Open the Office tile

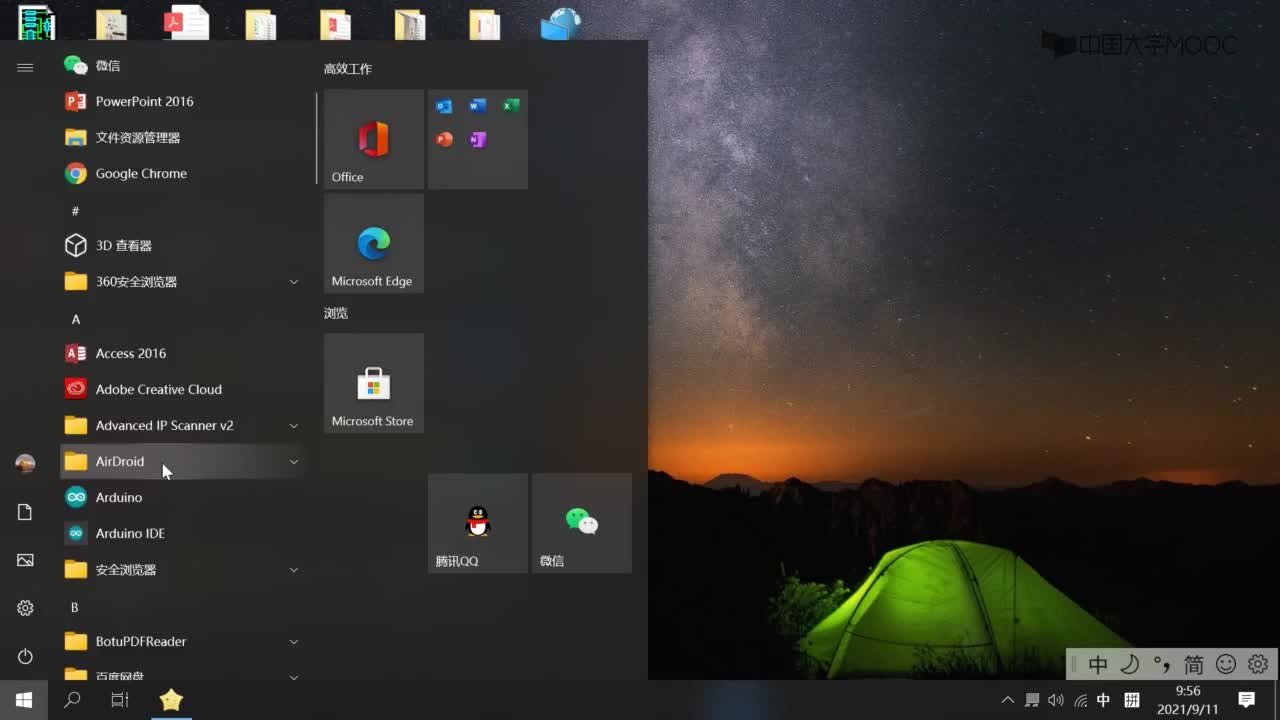pos(374,139)
